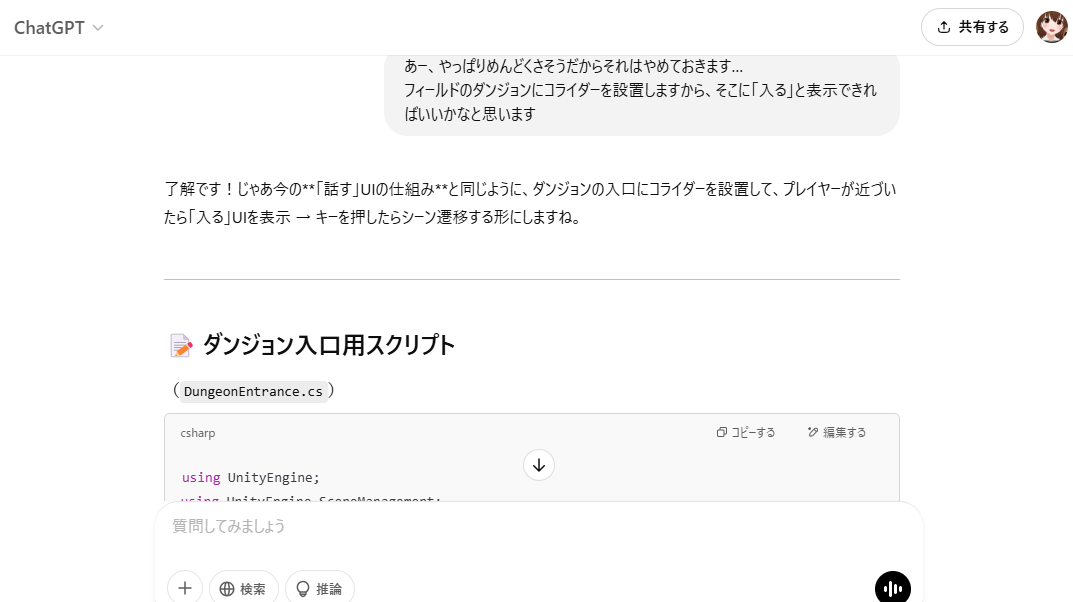The width and height of the screenshot is (1073, 602).
Task: Click the 'using UnityEngine;' code line
Action: 251,477
